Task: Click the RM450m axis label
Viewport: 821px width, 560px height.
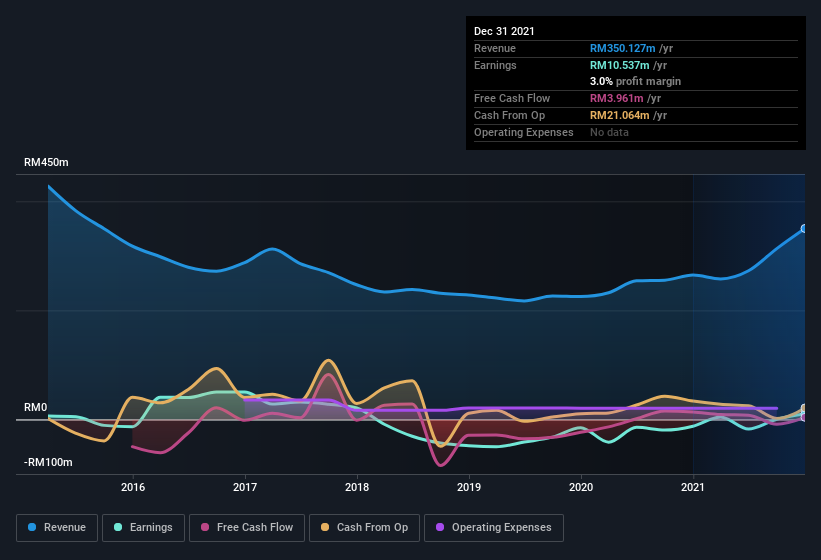Action: [x=46, y=162]
